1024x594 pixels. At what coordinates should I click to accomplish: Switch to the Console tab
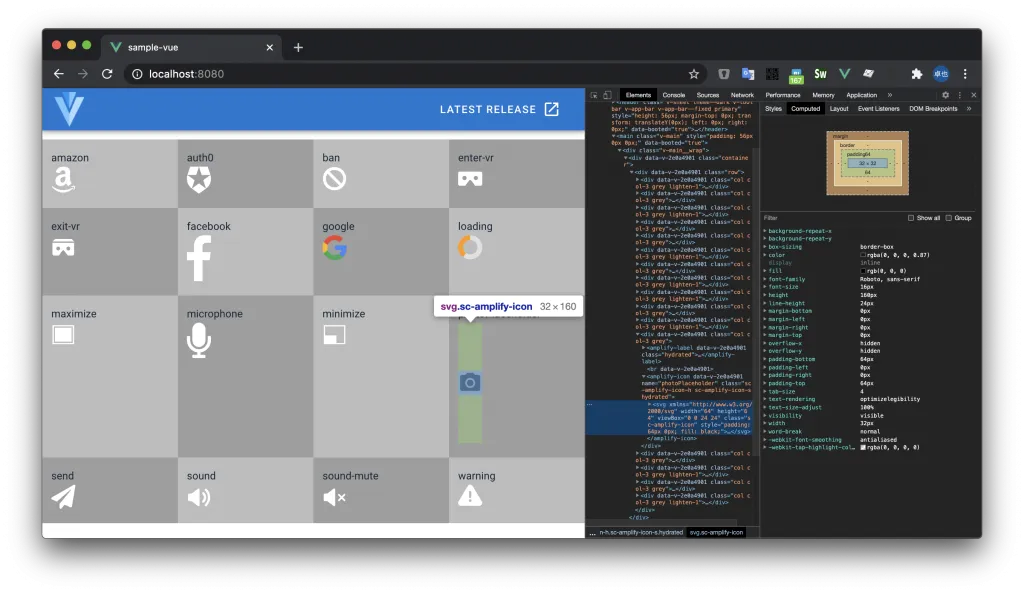(673, 95)
